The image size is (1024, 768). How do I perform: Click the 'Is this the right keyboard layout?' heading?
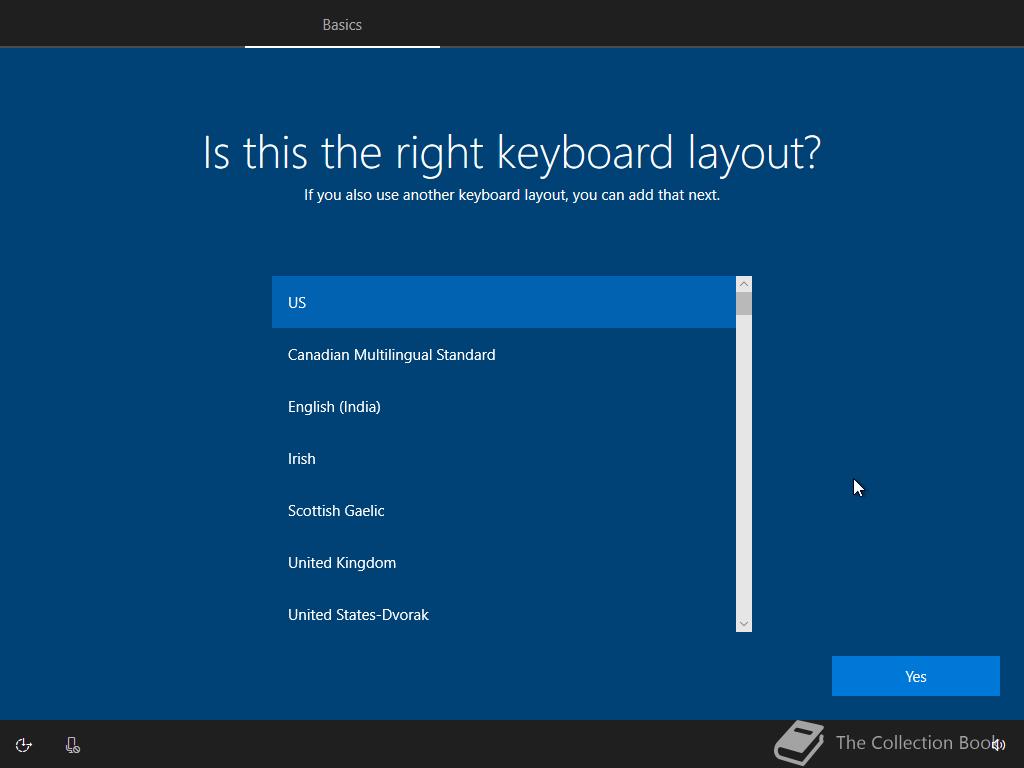[x=512, y=152]
